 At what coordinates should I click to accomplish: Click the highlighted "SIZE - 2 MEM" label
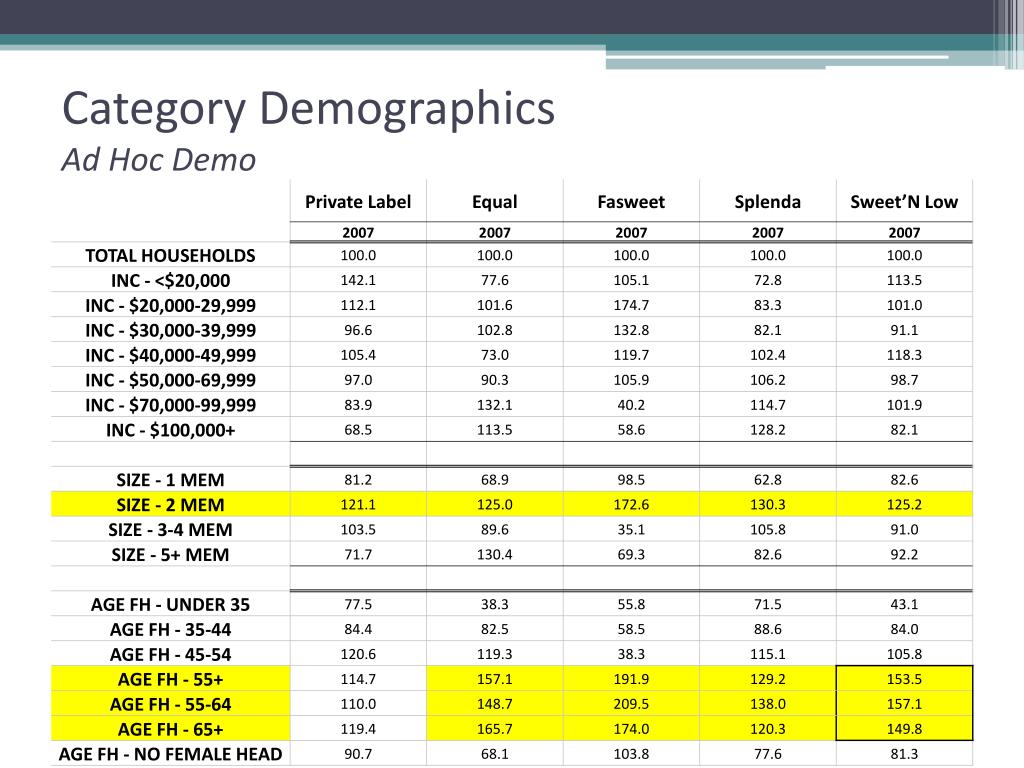pos(170,505)
